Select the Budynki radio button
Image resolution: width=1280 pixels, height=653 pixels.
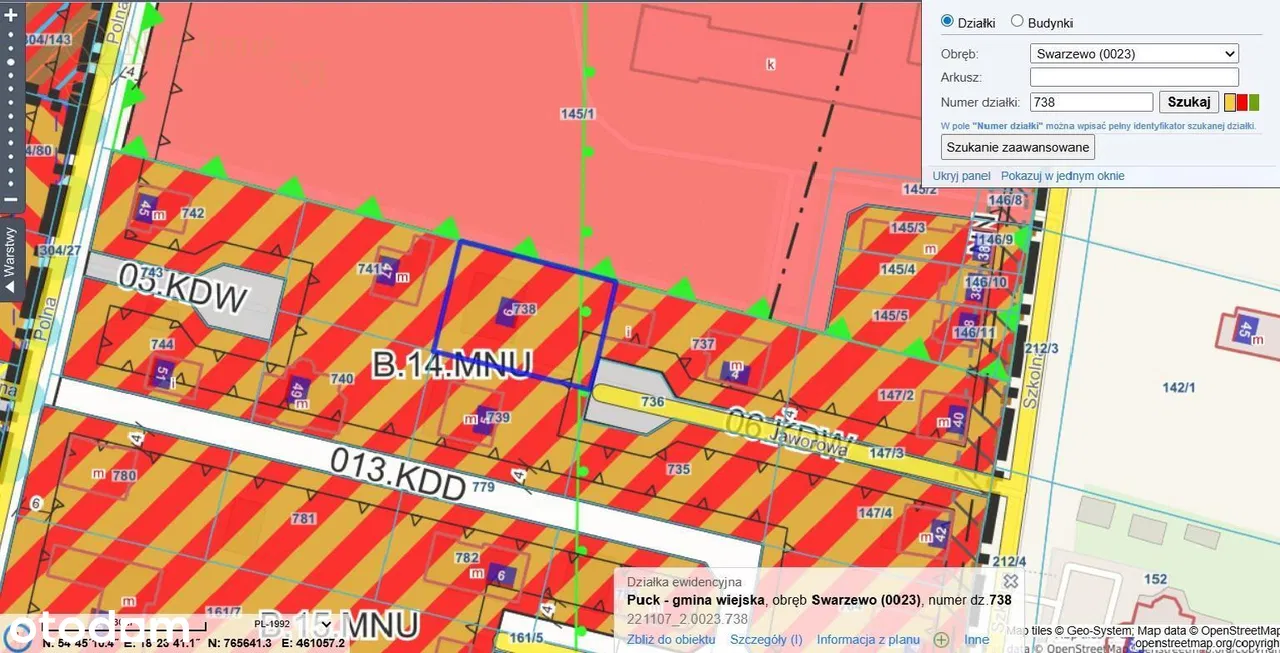[1017, 21]
